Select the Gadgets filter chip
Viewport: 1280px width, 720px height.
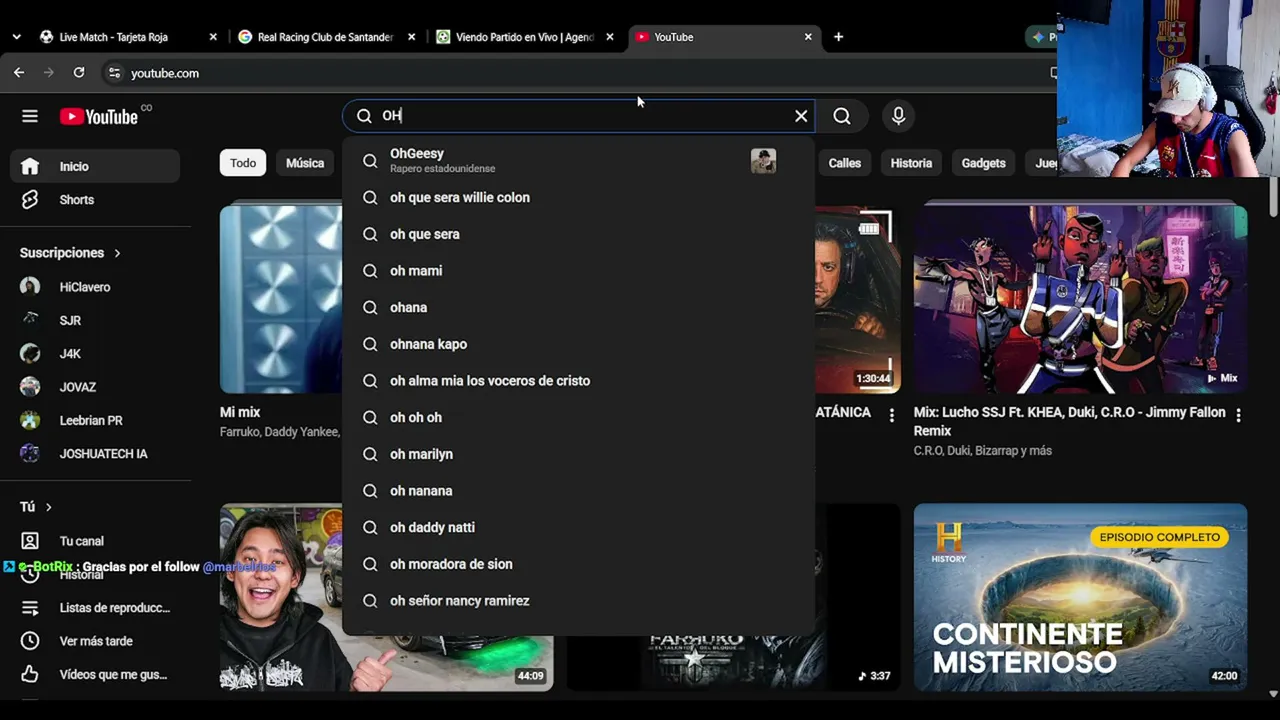tap(983, 163)
